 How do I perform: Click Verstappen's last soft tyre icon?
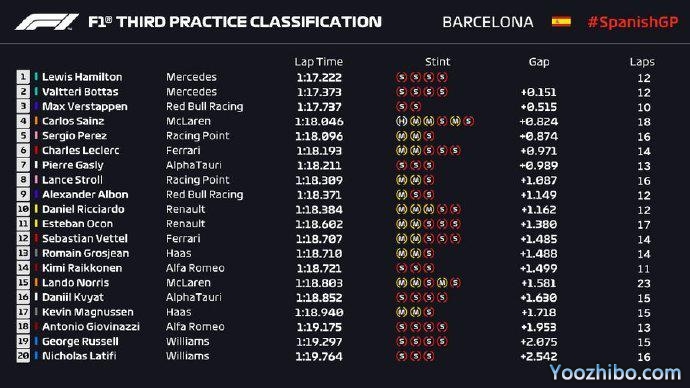pyautogui.click(x=415, y=106)
